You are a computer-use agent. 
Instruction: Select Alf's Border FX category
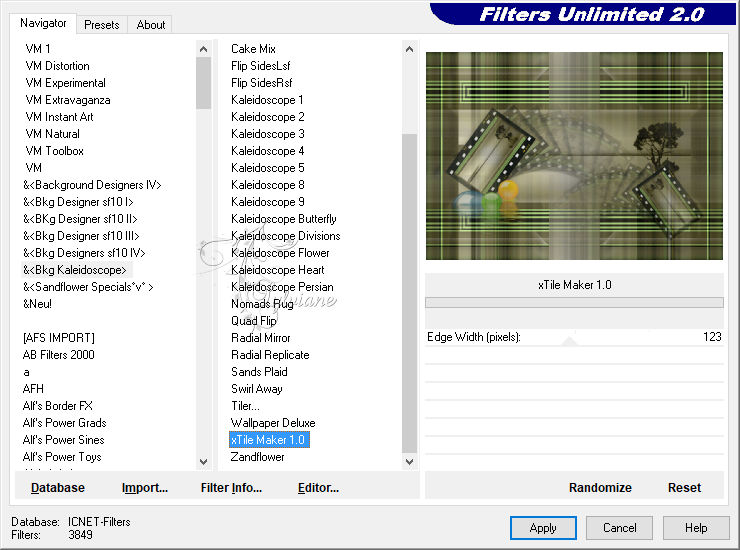pos(58,406)
